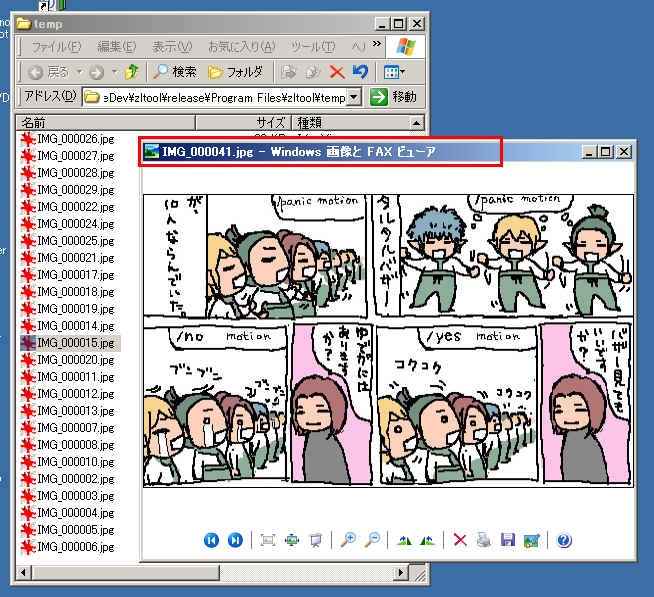The height and width of the screenshot is (597, 654).
Task: Select file IMG_000022.jpg
Action: coord(68,207)
